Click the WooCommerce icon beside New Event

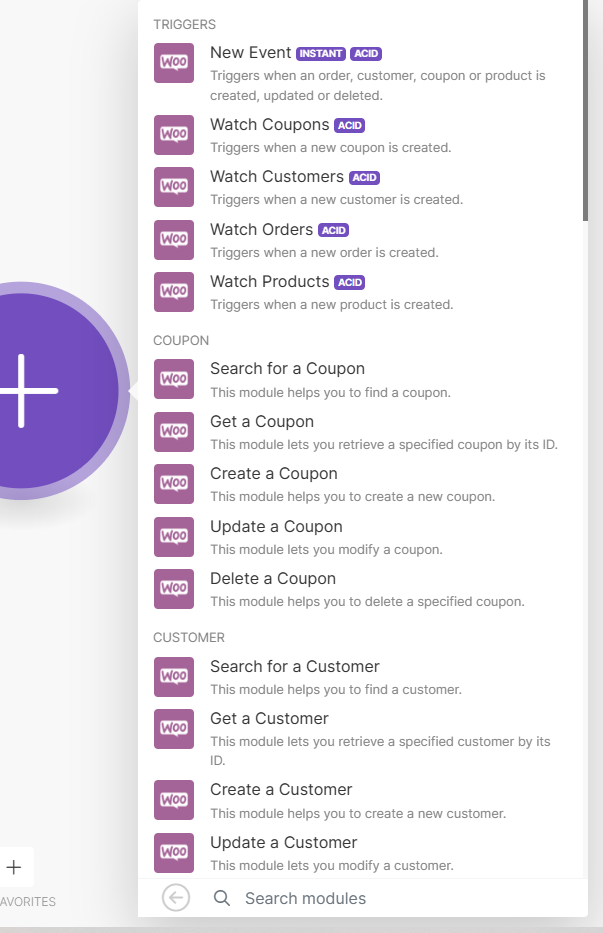174,63
